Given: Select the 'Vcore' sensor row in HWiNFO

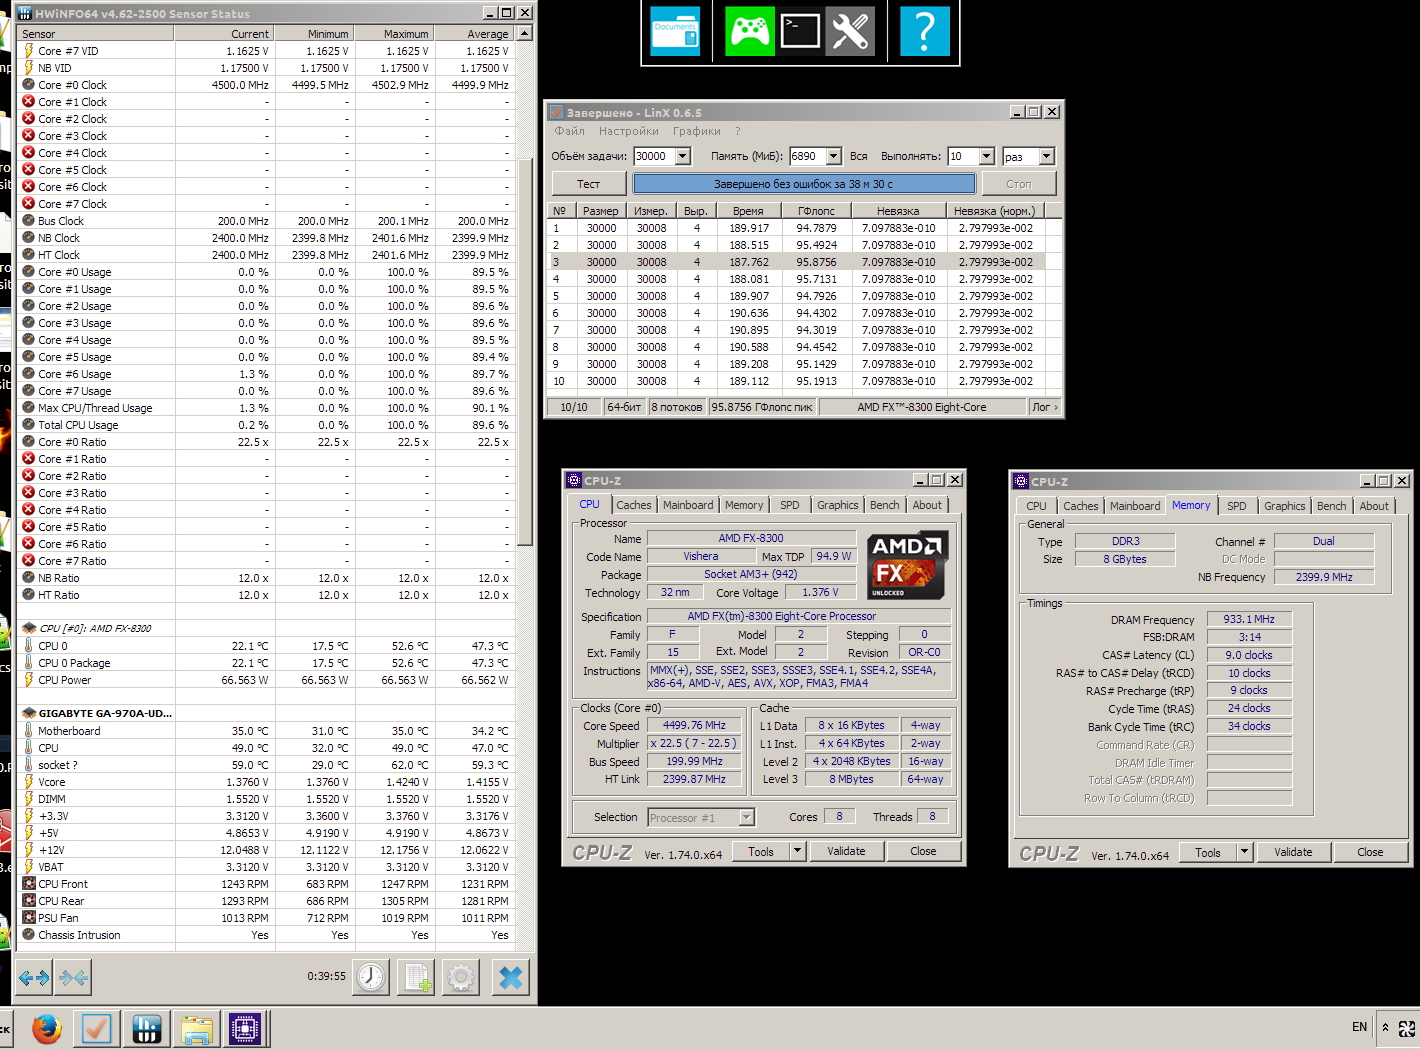Looking at the screenshot, I should tap(266, 782).
